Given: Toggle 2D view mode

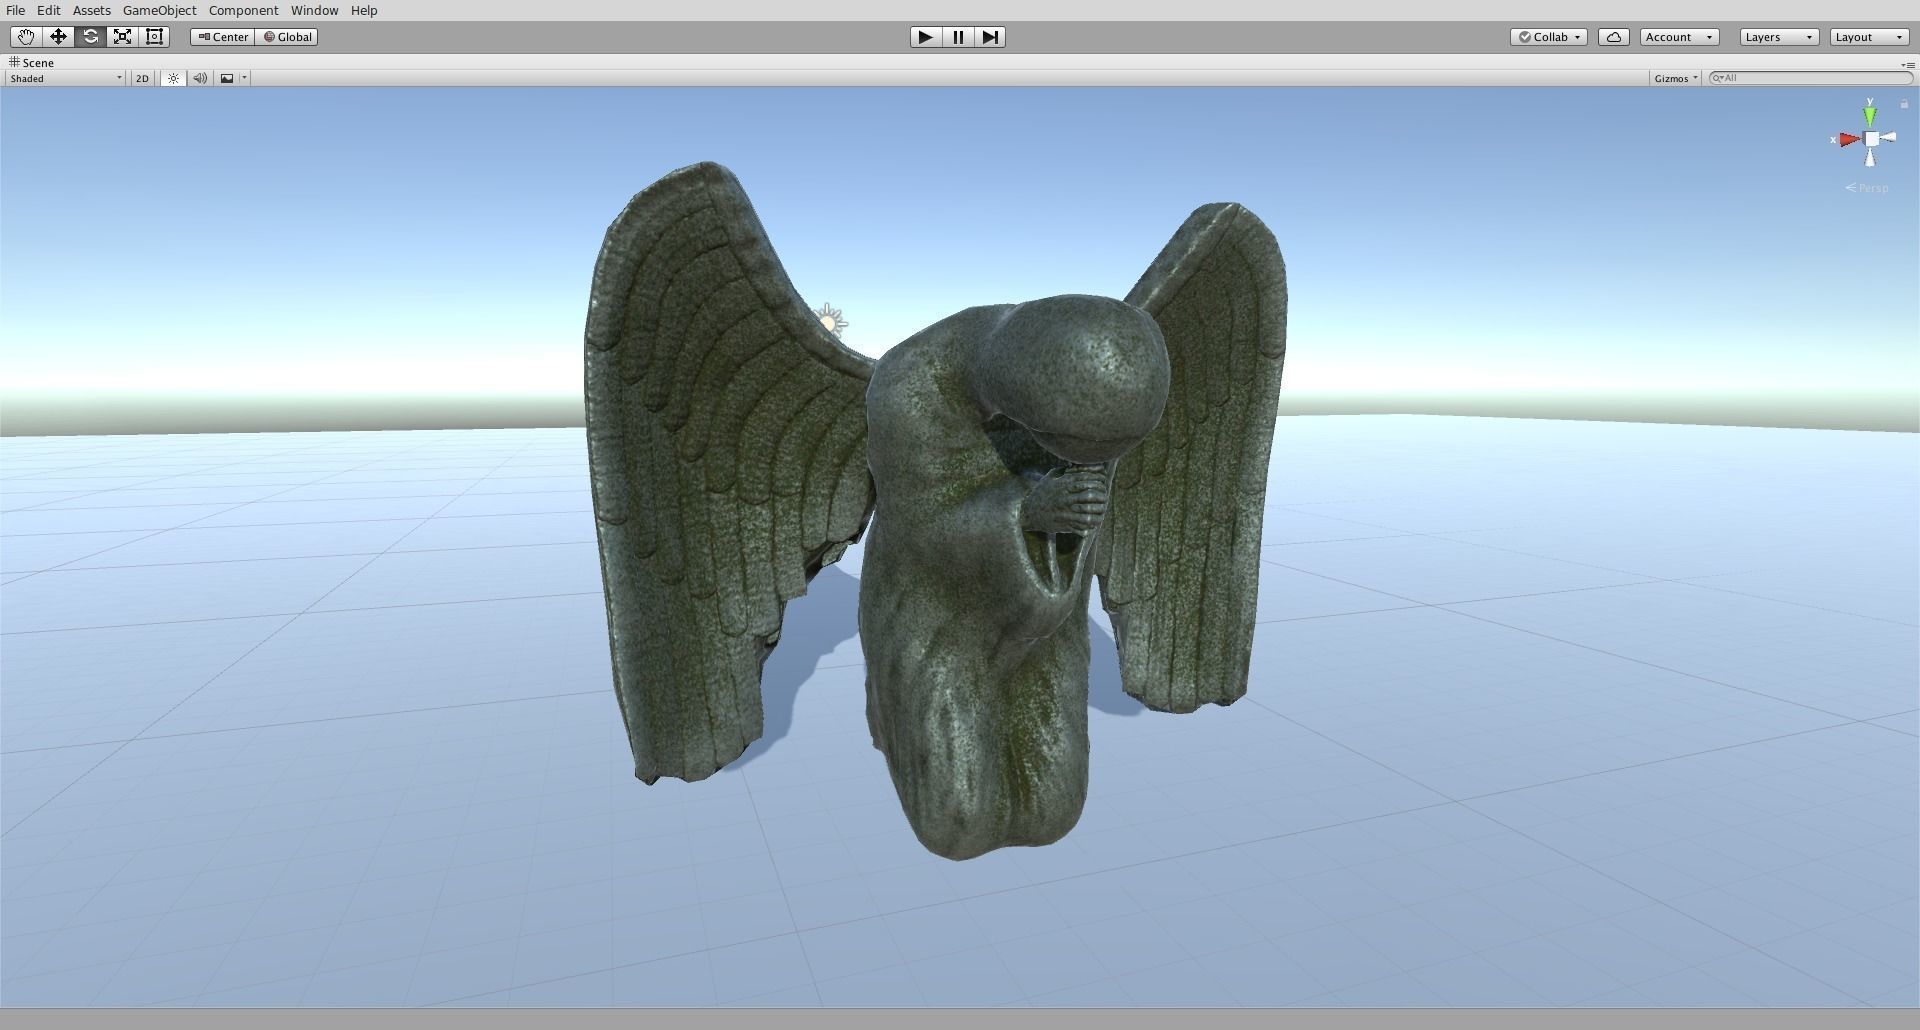Looking at the screenshot, I should coord(142,78).
